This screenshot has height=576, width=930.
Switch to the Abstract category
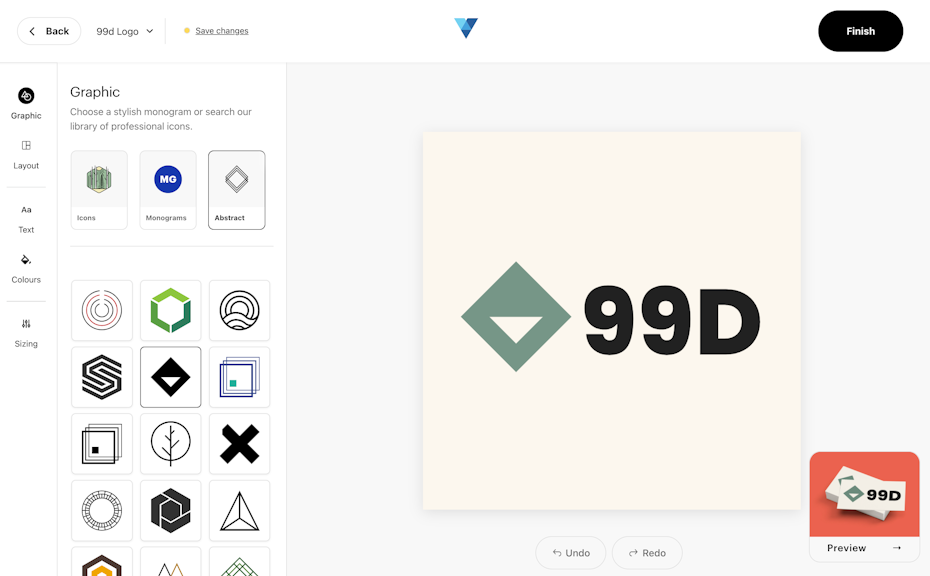click(236, 190)
